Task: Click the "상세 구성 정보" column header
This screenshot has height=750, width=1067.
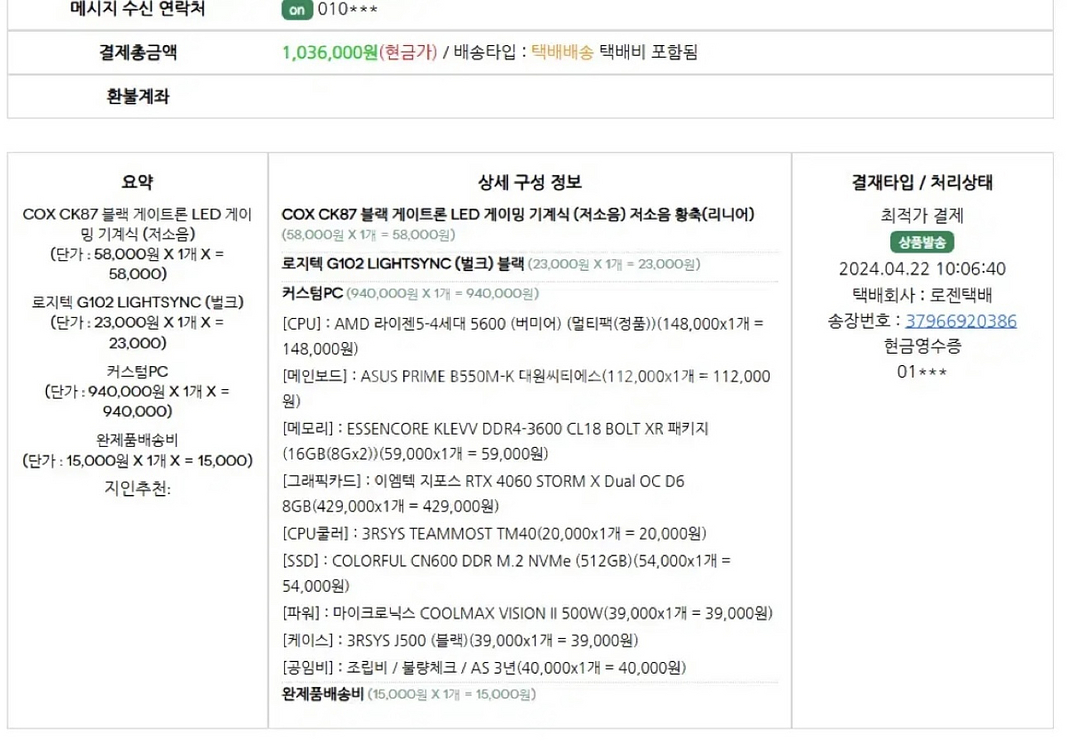Action: [529, 182]
